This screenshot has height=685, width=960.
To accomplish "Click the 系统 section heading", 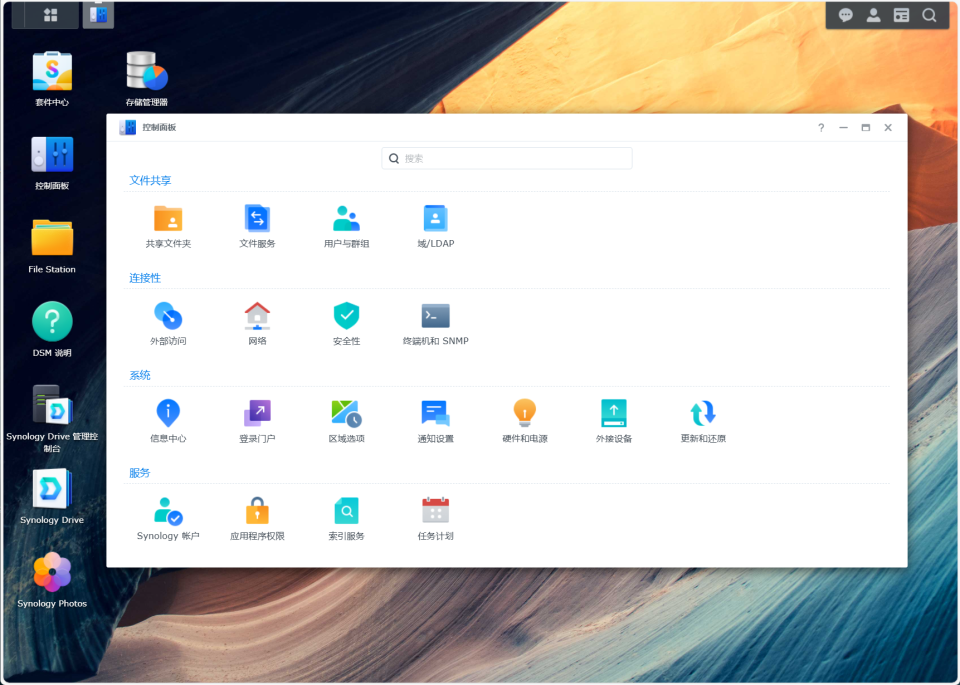I will point(140,375).
